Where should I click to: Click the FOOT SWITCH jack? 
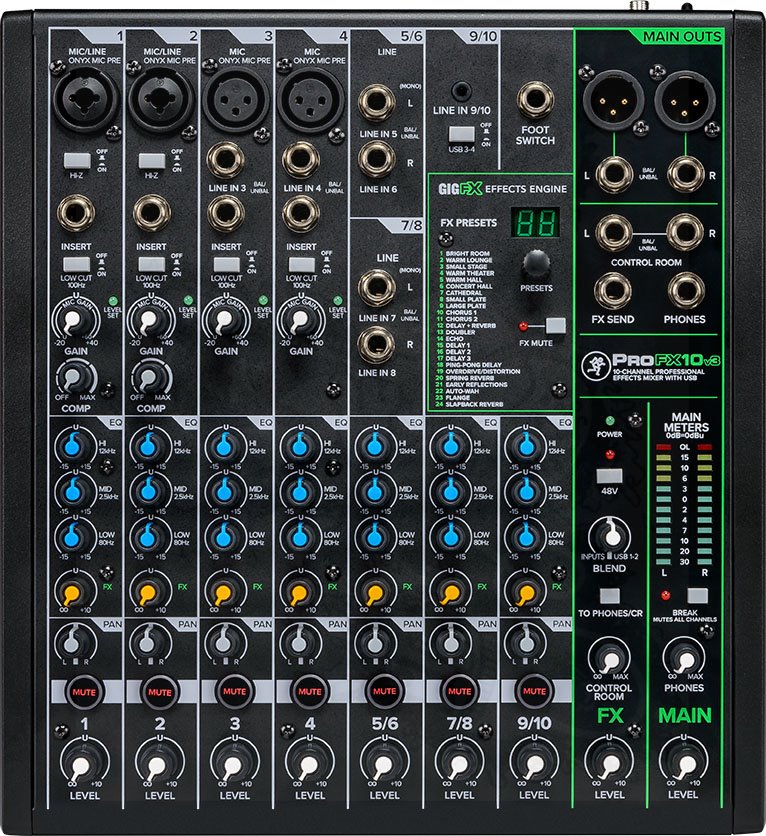point(535,101)
